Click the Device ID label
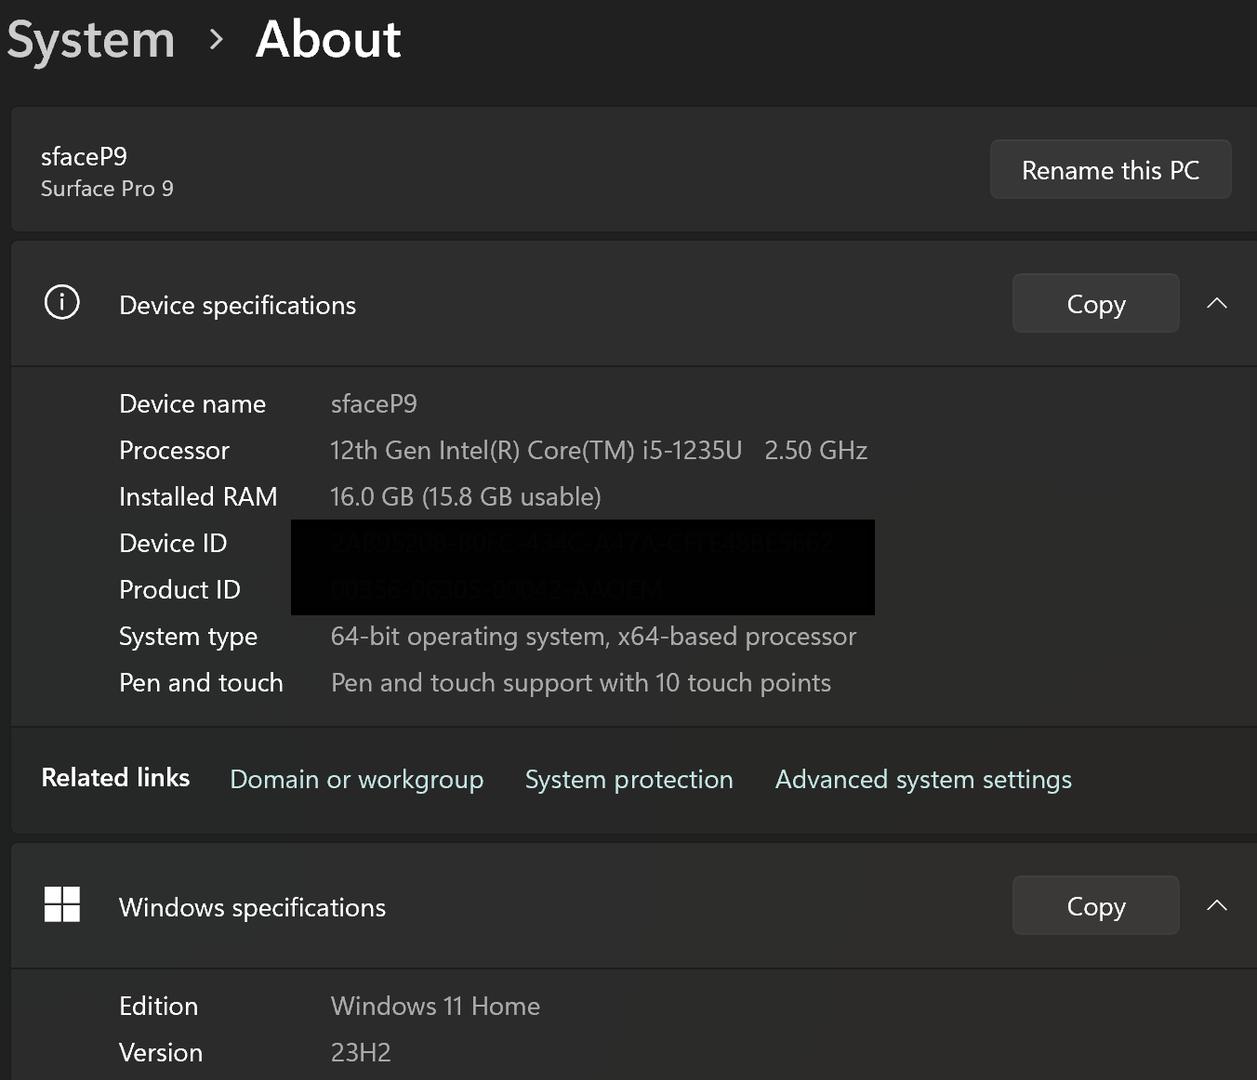Viewport: 1257px width, 1080px height. [x=173, y=543]
